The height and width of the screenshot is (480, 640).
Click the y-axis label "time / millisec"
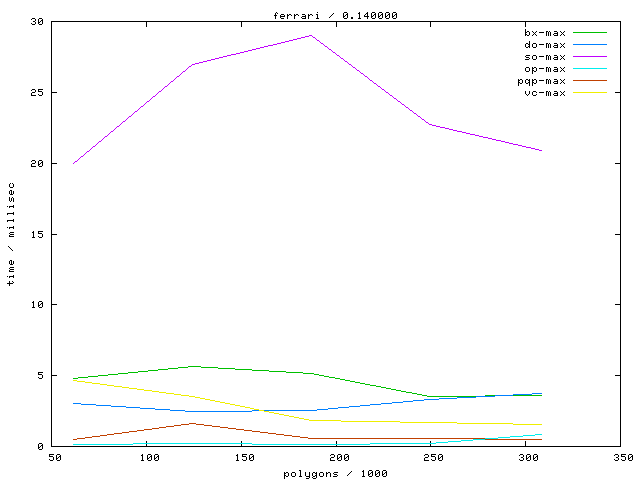pyautogui.click(x=11, y=234)
